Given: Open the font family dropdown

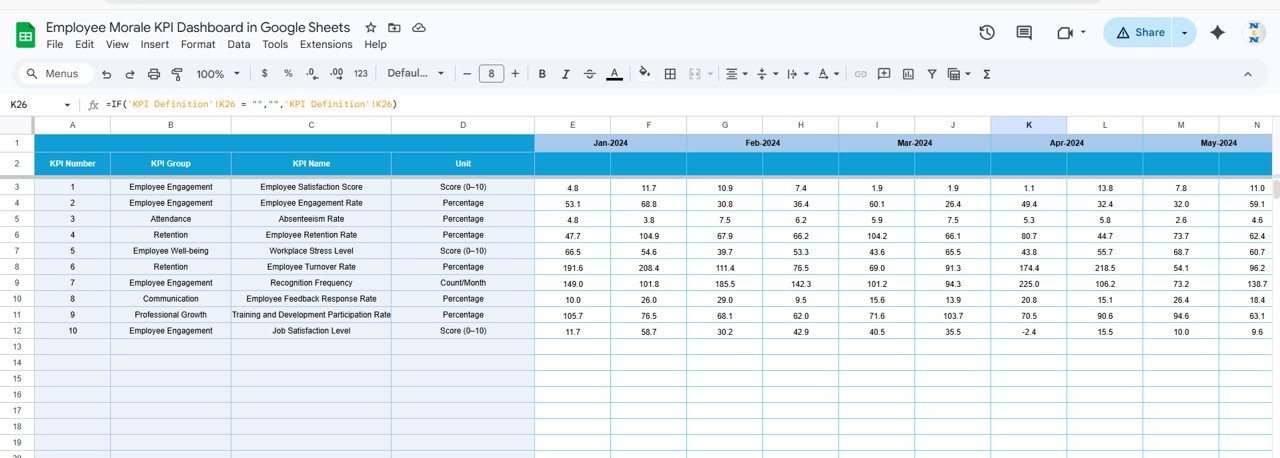Looking at the screenshot, I should 415,74.
